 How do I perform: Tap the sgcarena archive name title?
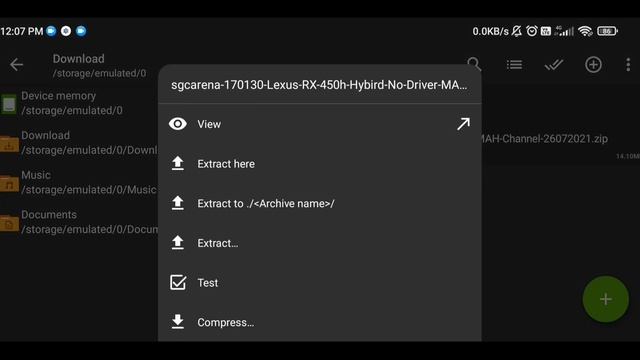click(x=319, y=85)
